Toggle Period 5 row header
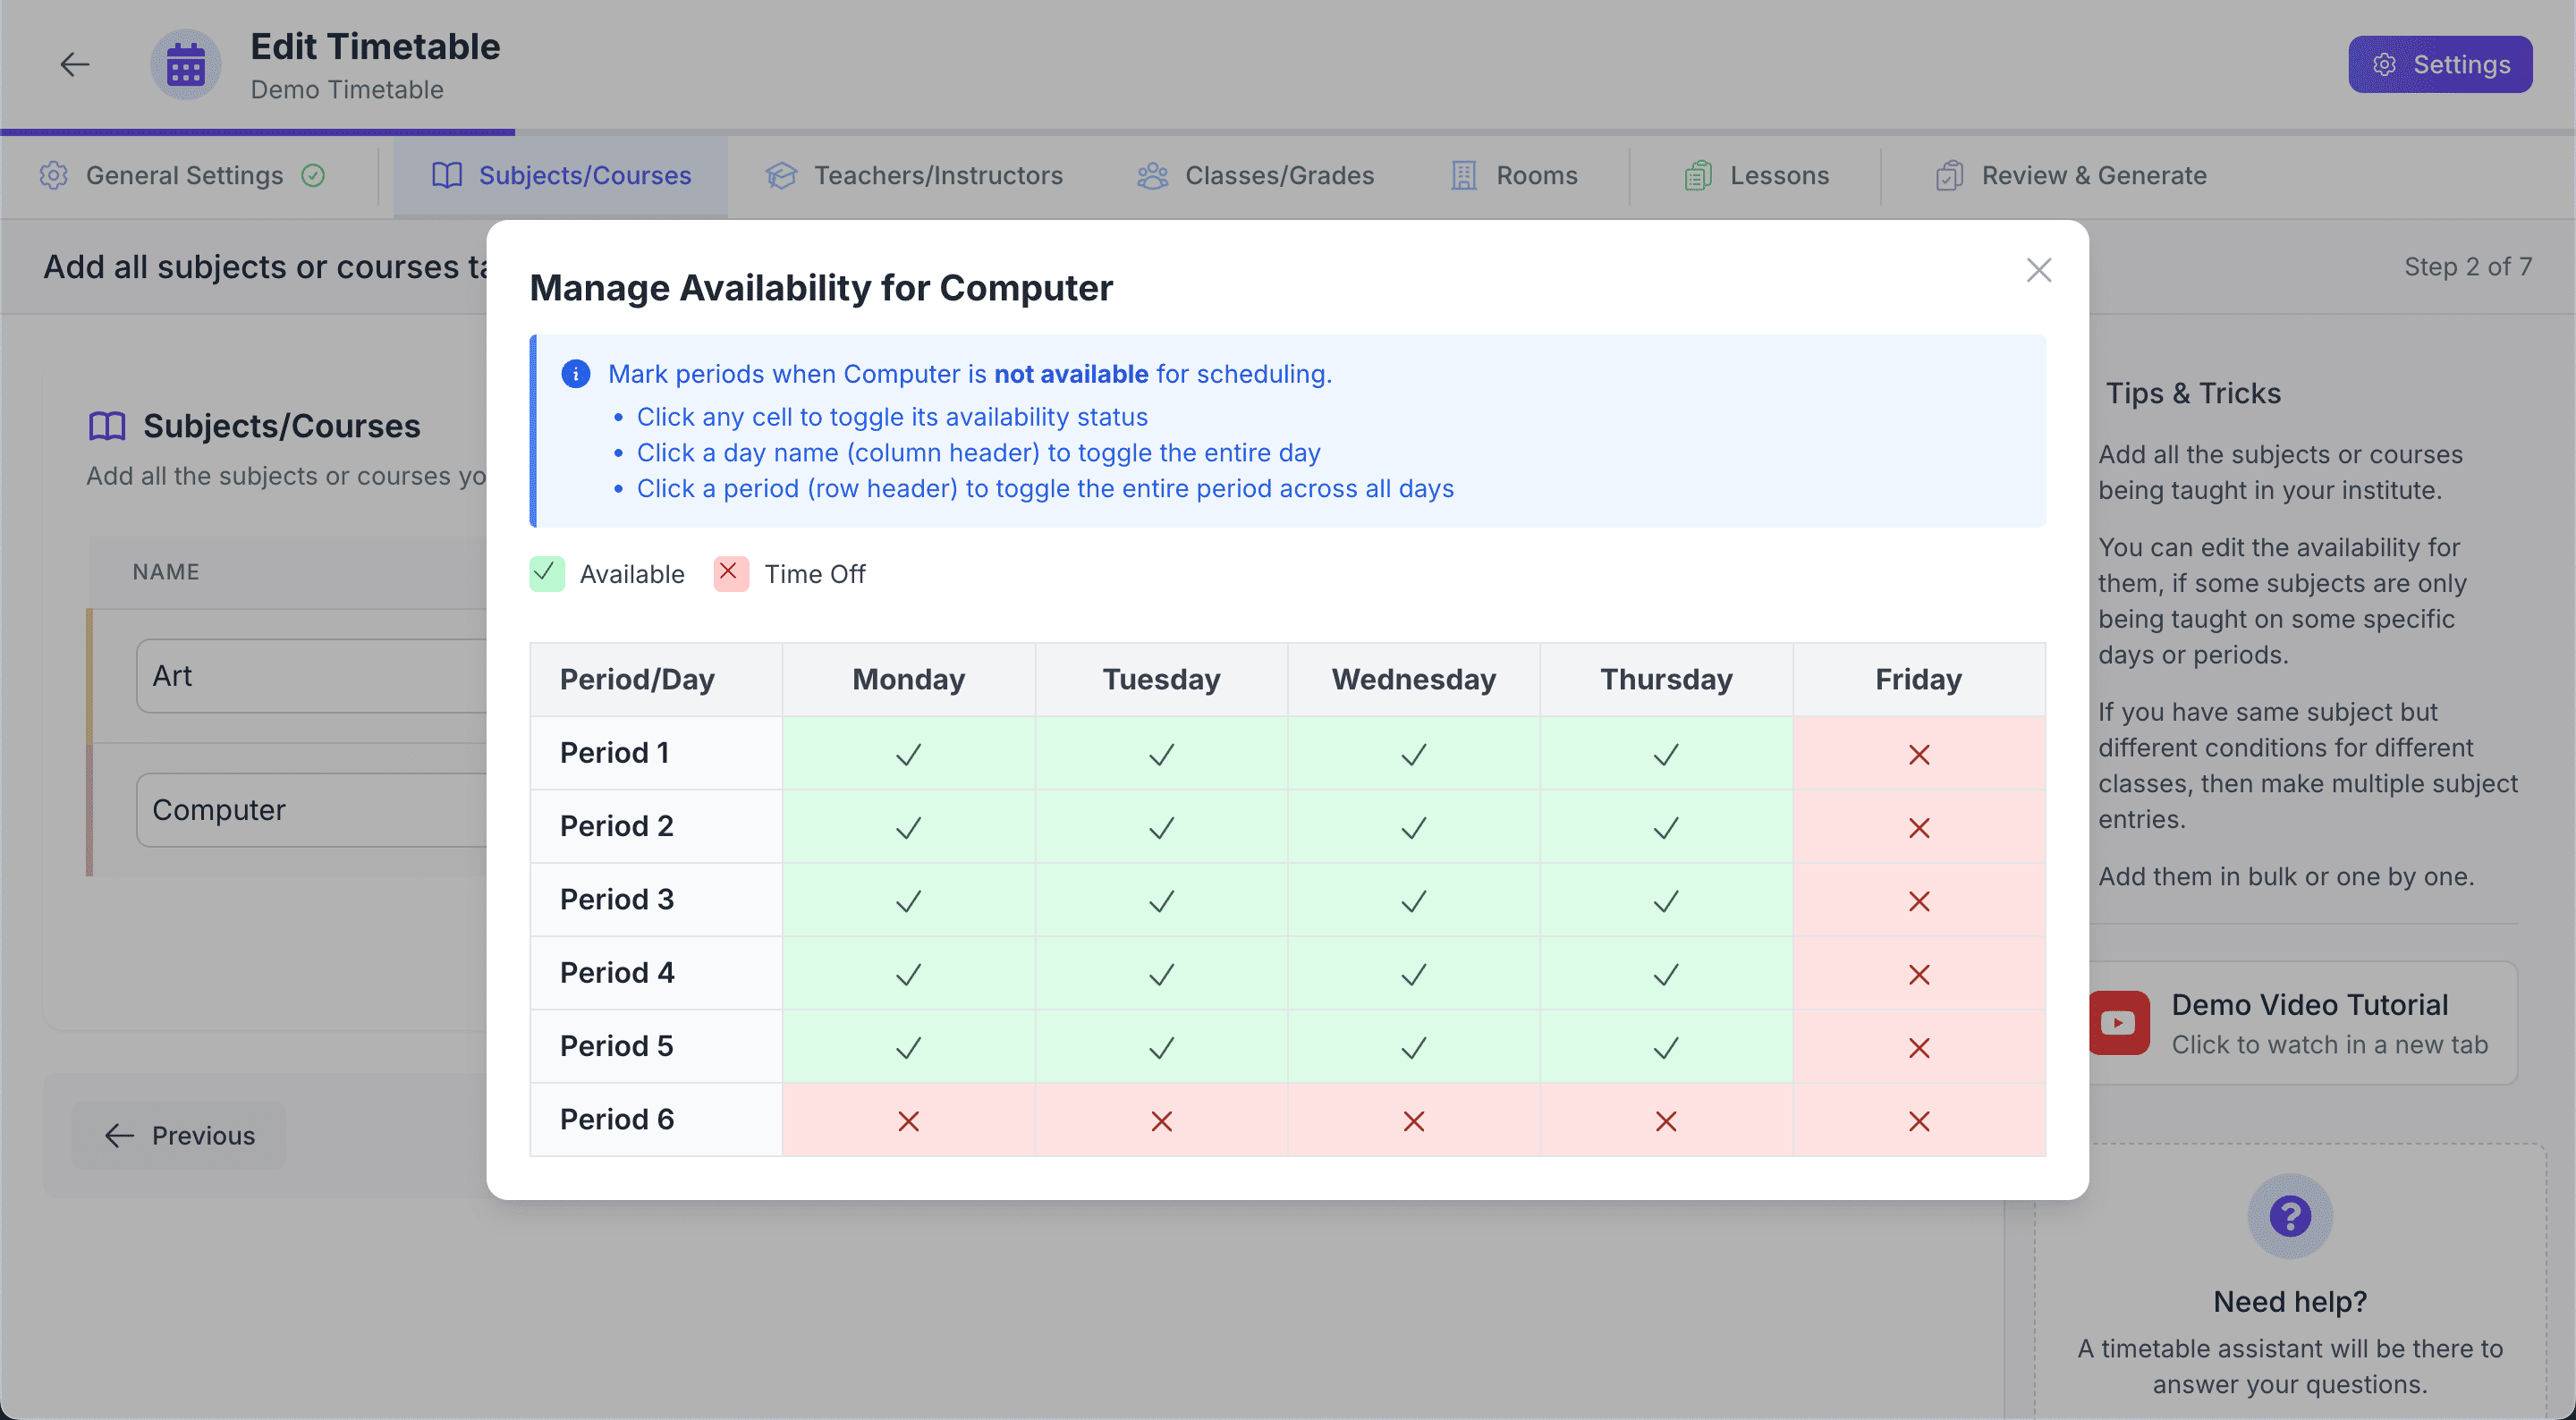The width and height of the screenshot is (2576, 1420). pos(656,1046)
